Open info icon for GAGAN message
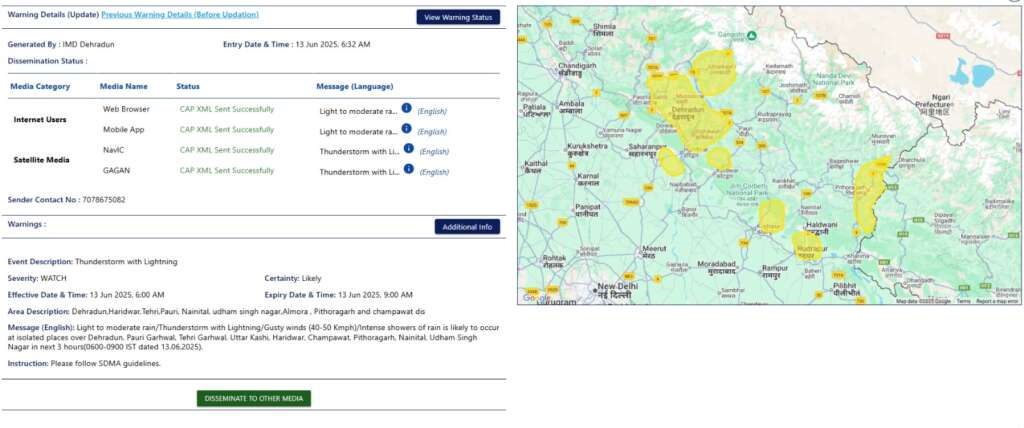 pos(408,169)
